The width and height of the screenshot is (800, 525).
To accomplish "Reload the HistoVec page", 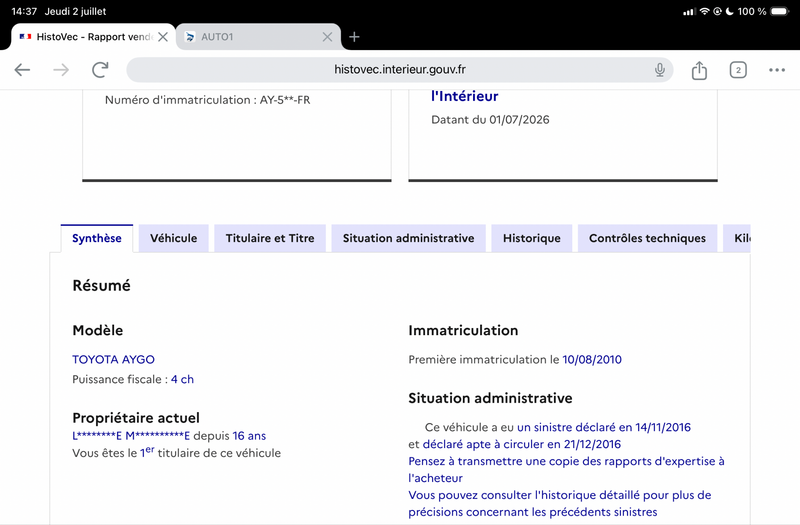I will [100, 69].
